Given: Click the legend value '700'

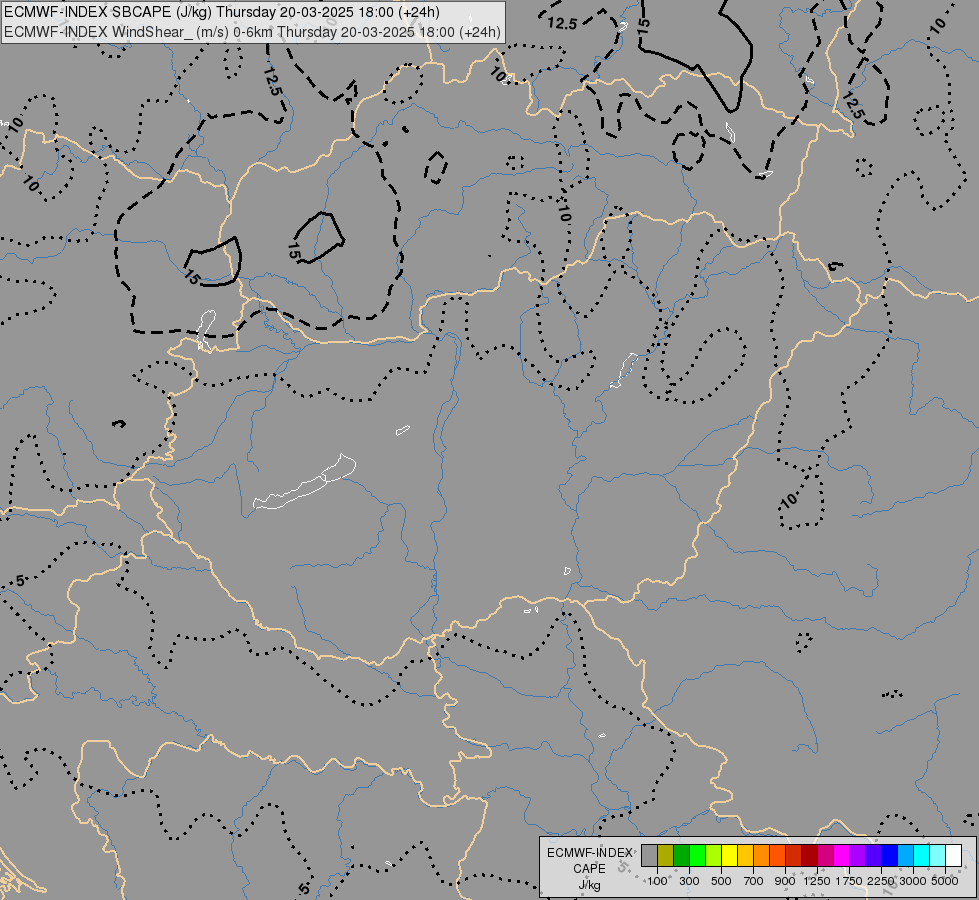Looking at the screenshot, I should [754, 881].
